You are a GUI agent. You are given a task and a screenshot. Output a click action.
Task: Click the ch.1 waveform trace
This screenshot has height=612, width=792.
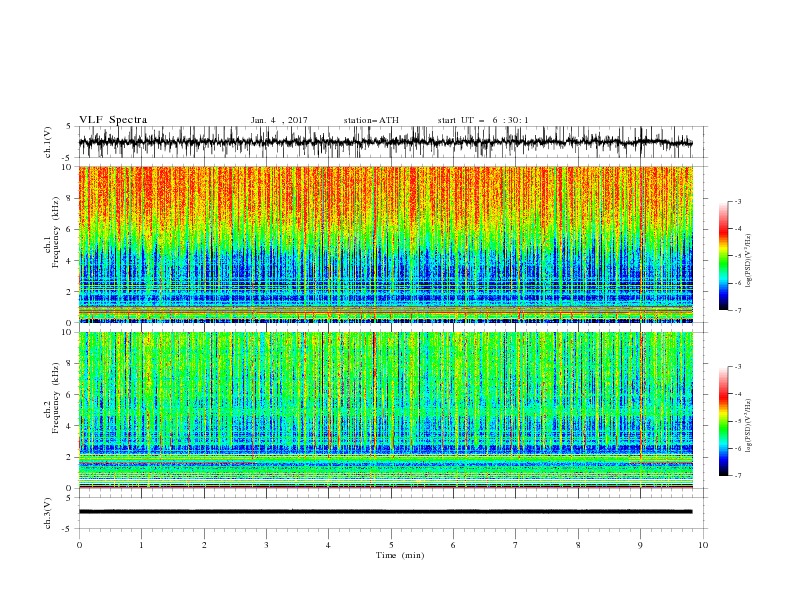click(x=385, y=142)
